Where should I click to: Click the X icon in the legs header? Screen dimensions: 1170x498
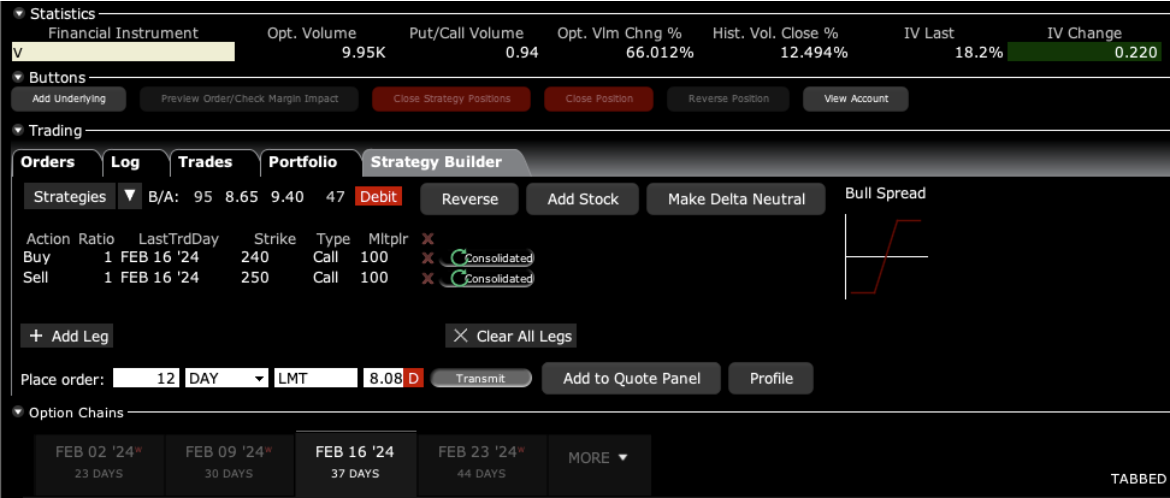(x=428, y=239)
